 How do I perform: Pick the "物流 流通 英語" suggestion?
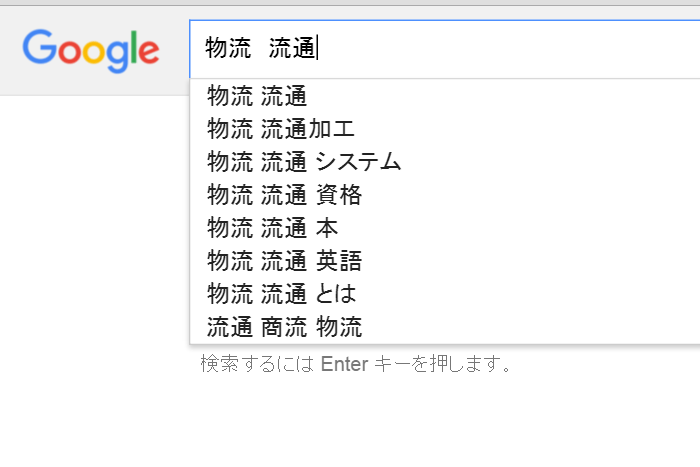tap(284, 261)
